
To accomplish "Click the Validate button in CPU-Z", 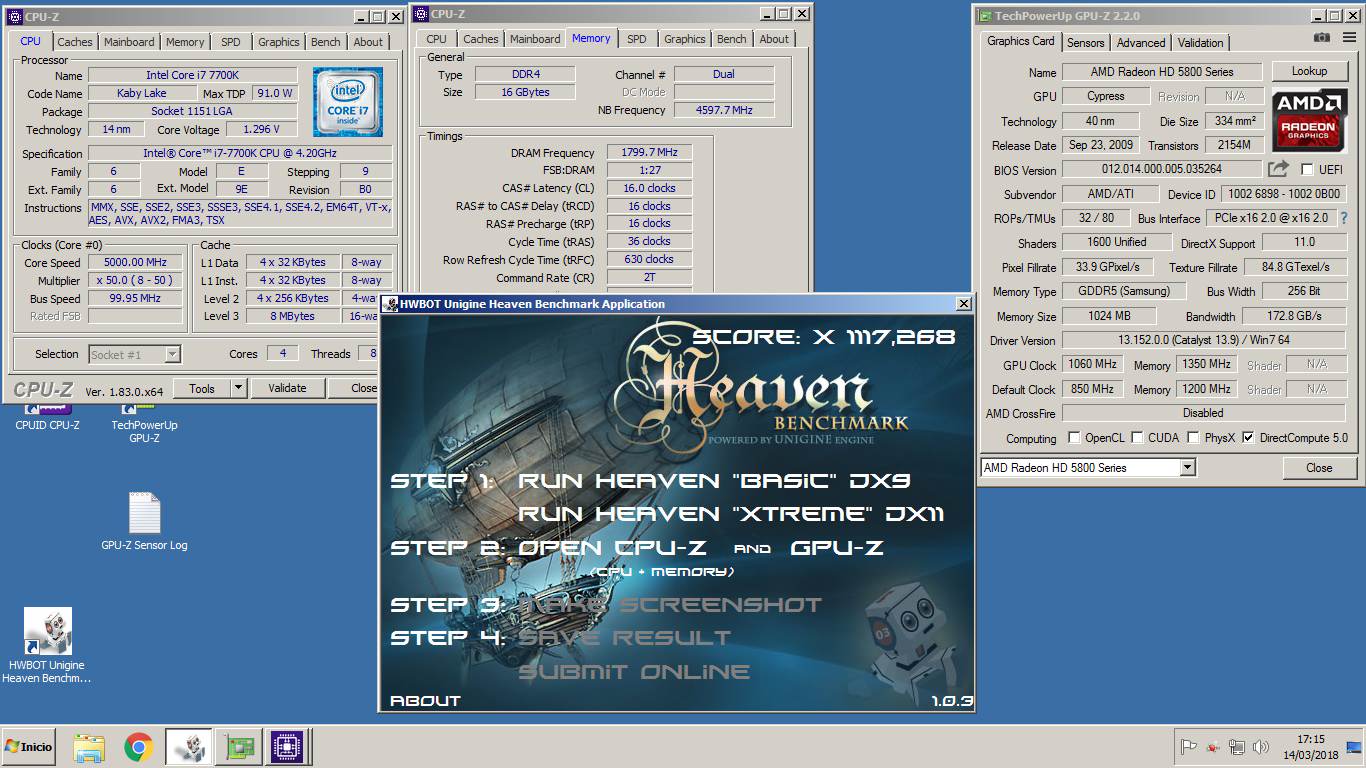I will [287, 388].
